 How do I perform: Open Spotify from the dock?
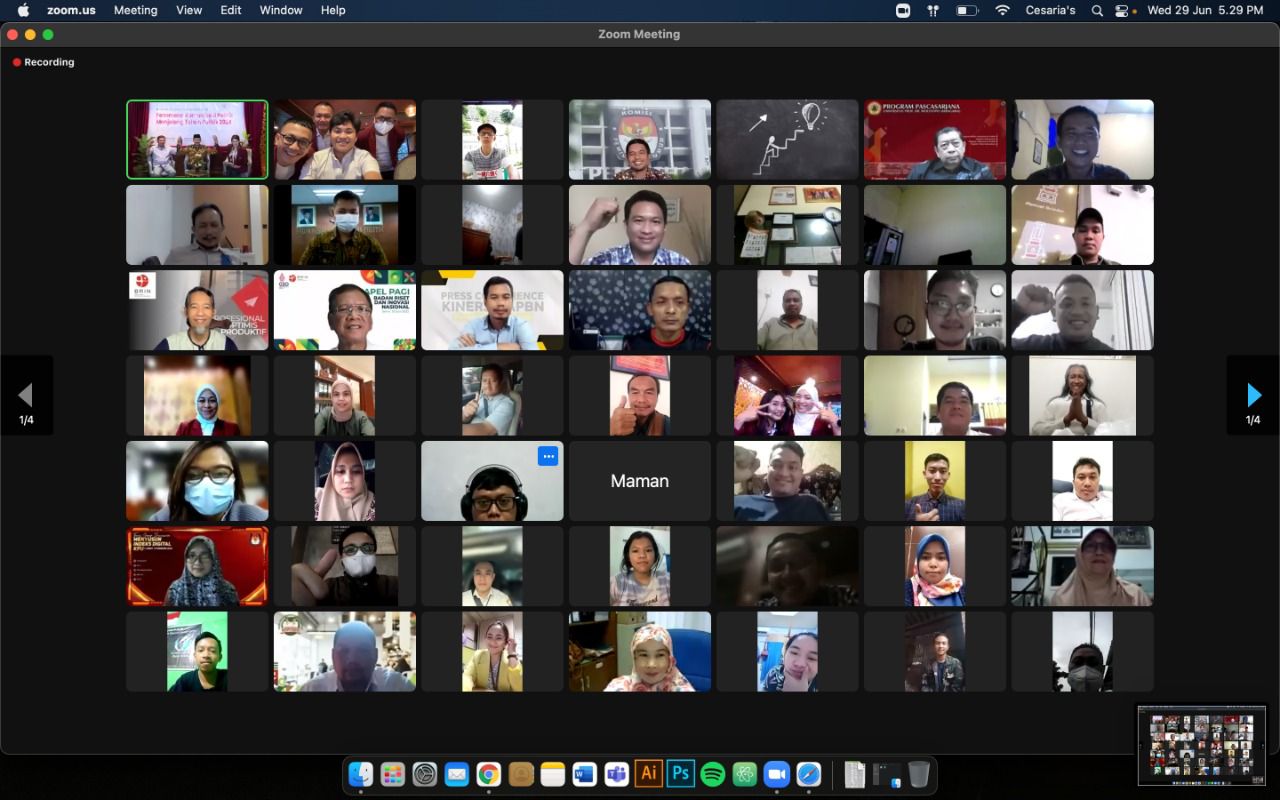[x=713, y=774]
